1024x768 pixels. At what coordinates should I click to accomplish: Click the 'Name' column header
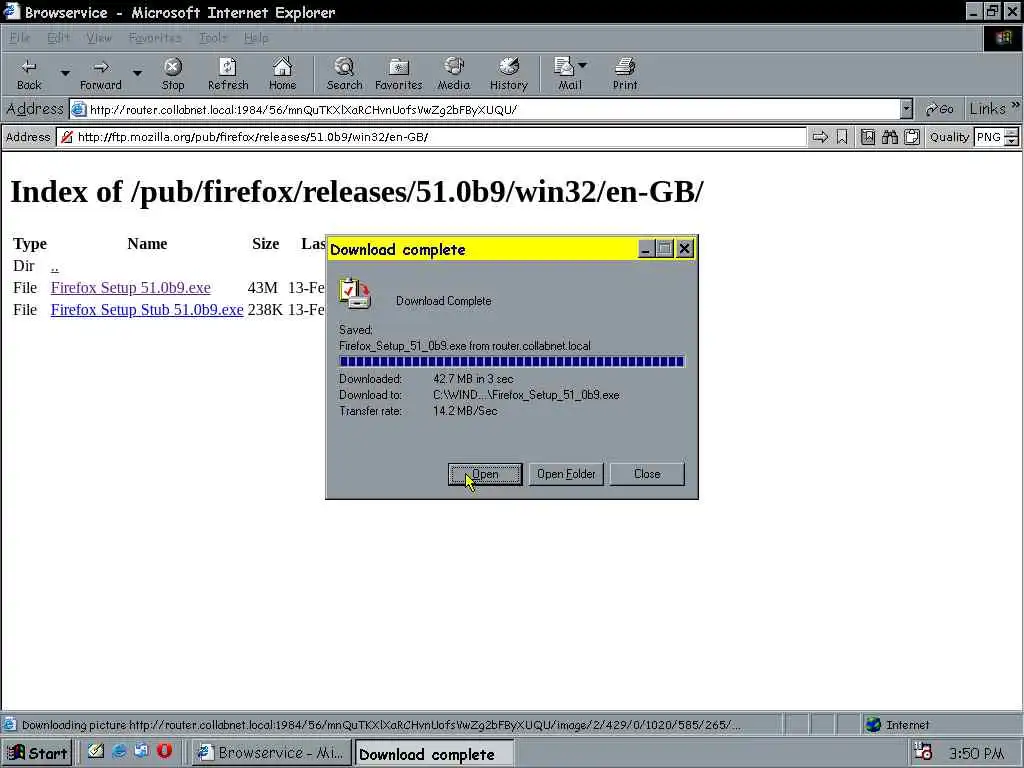pos(147,244)
